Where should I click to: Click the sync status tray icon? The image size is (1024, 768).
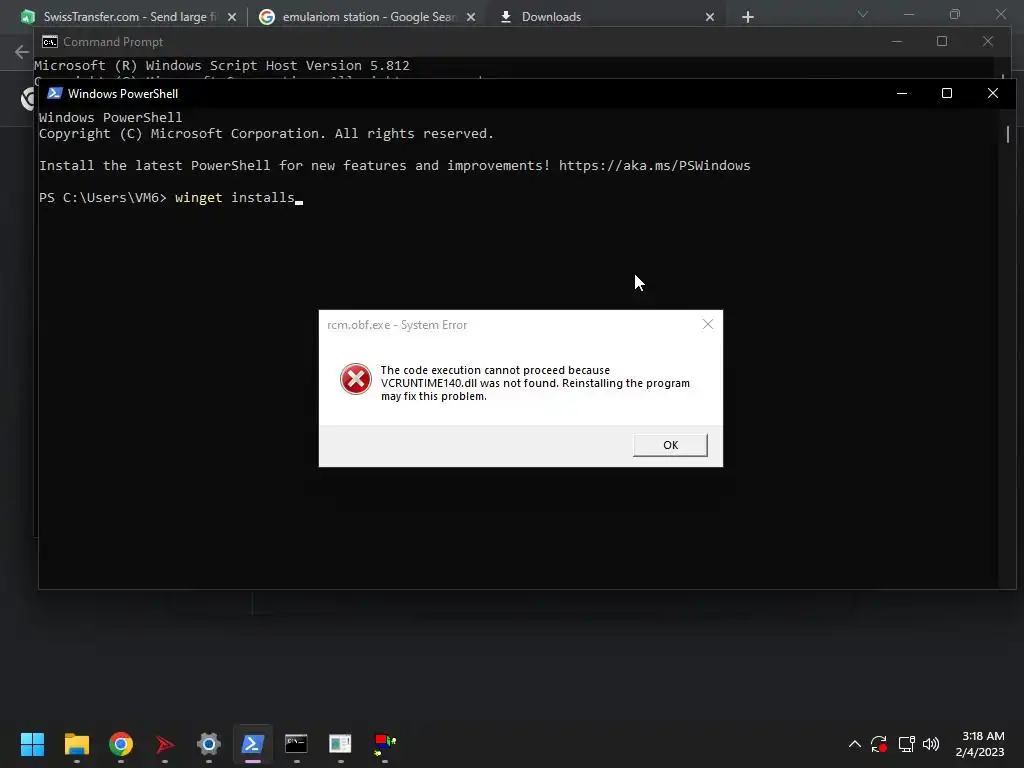(879, 744)
